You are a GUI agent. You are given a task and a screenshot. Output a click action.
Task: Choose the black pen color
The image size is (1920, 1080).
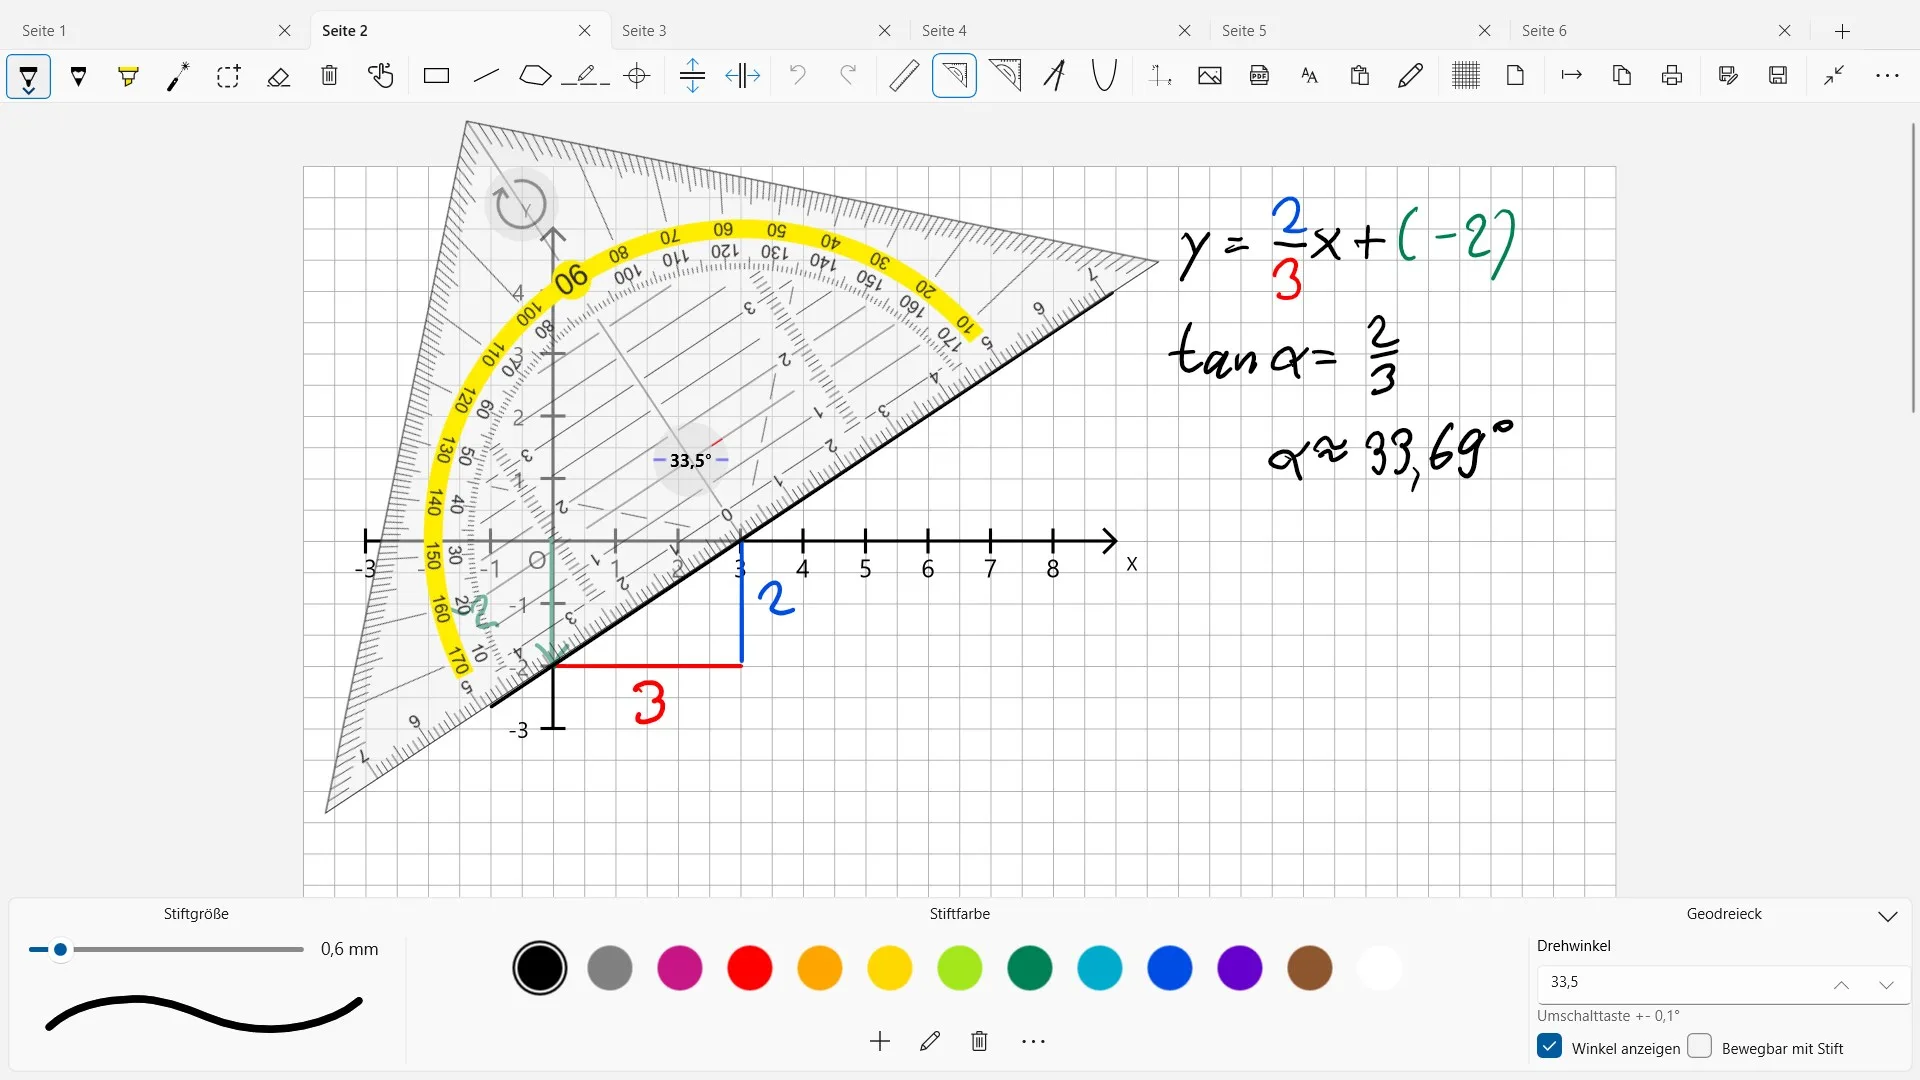coord(540,968)
